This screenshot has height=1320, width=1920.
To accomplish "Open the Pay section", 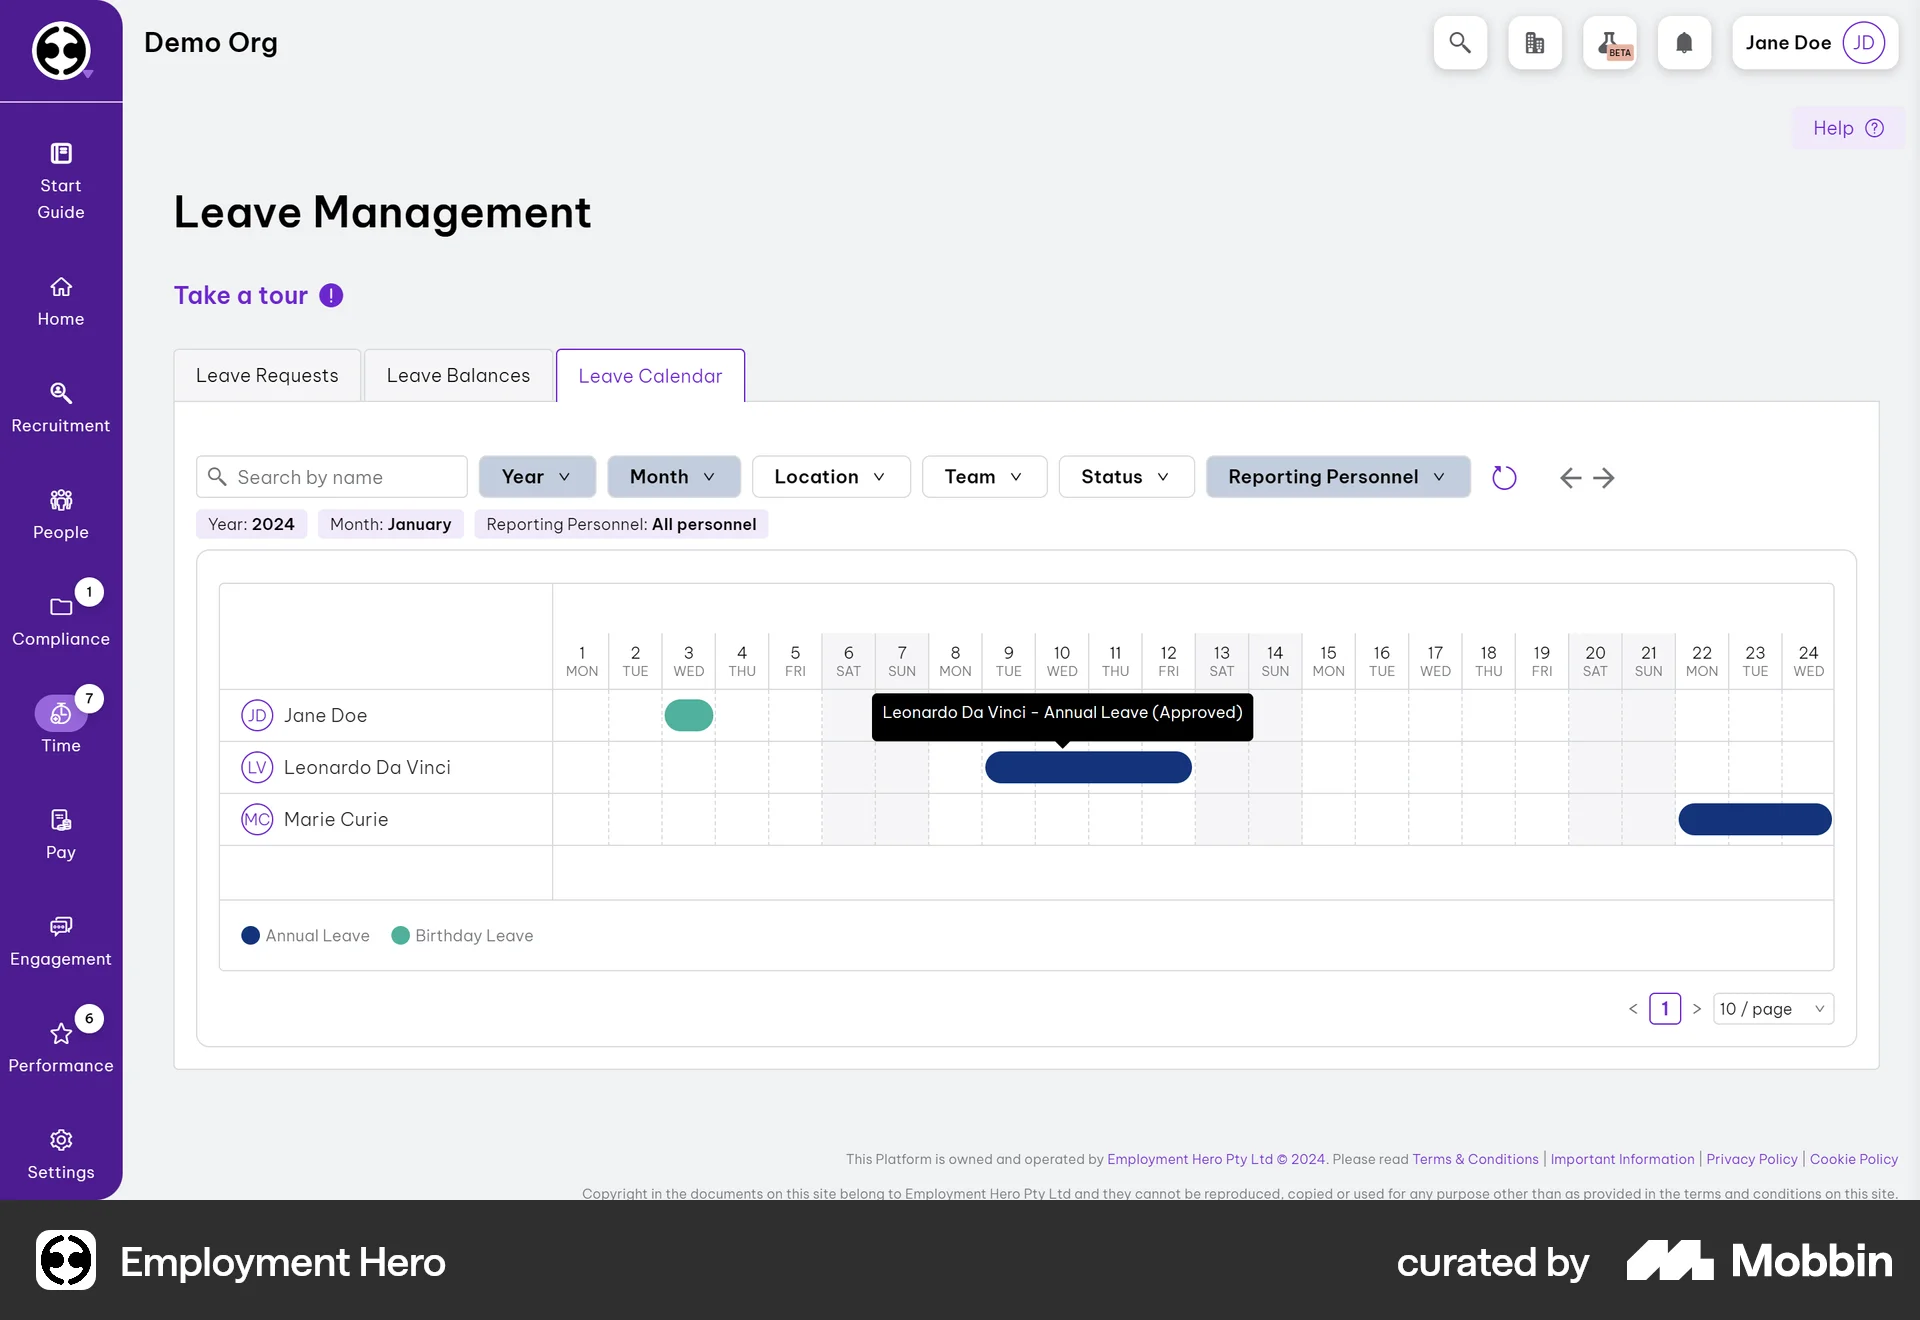I will (60, 832).
